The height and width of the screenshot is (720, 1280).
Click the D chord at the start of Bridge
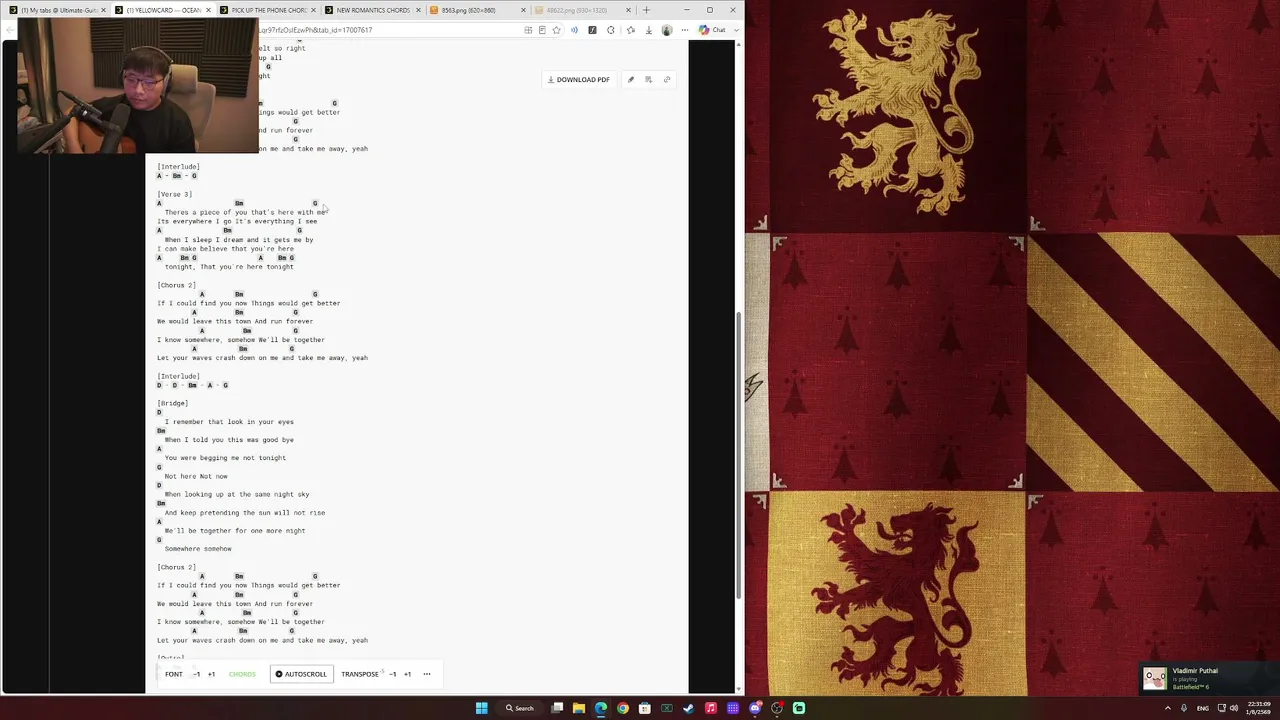coord(159,413)
